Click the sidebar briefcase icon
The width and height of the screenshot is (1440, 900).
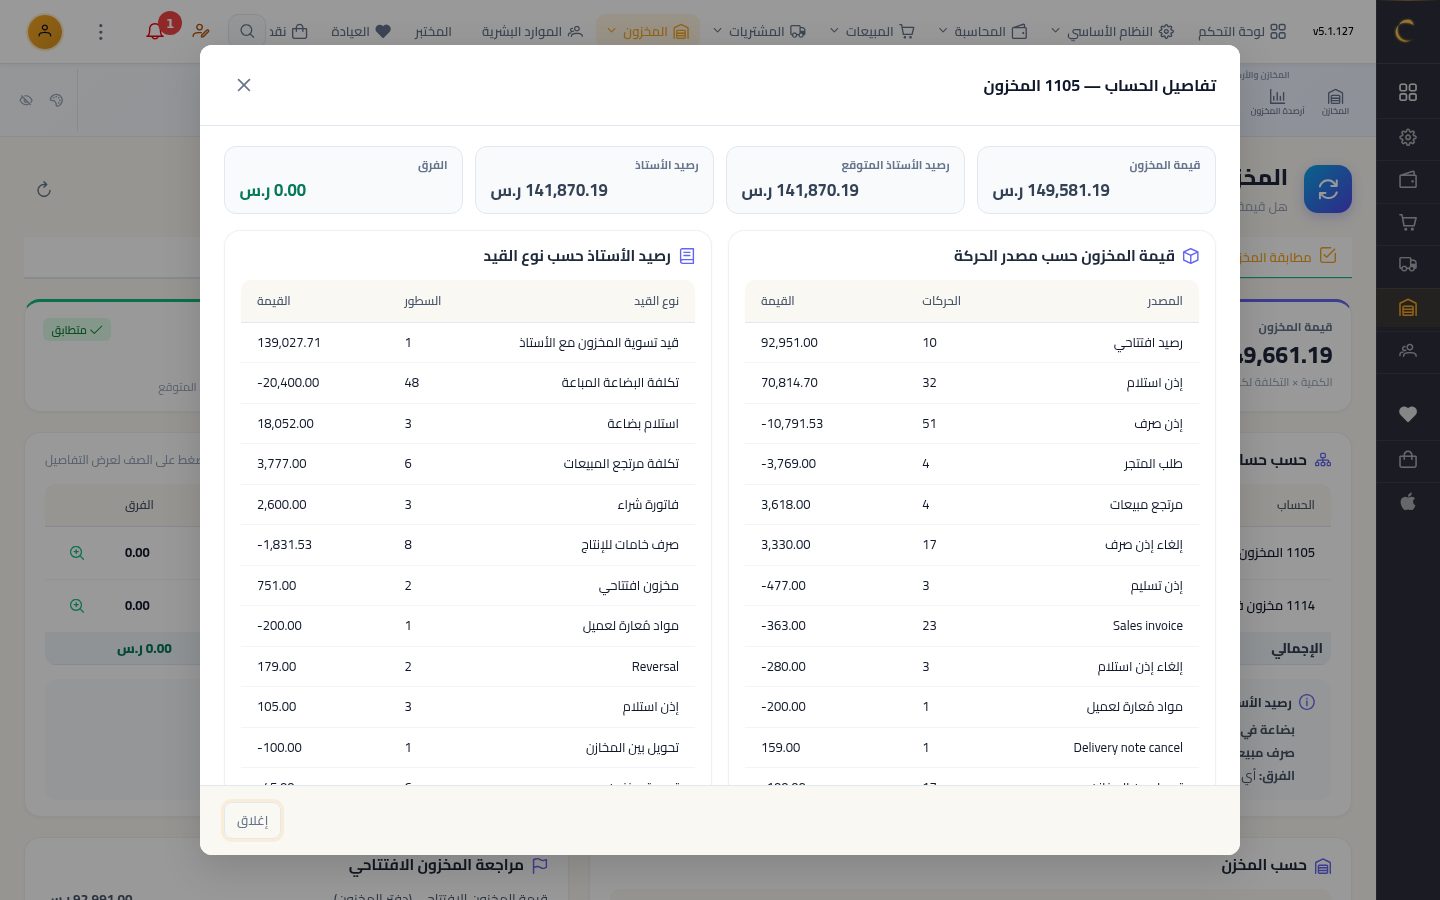click(x=1408, y=459)
